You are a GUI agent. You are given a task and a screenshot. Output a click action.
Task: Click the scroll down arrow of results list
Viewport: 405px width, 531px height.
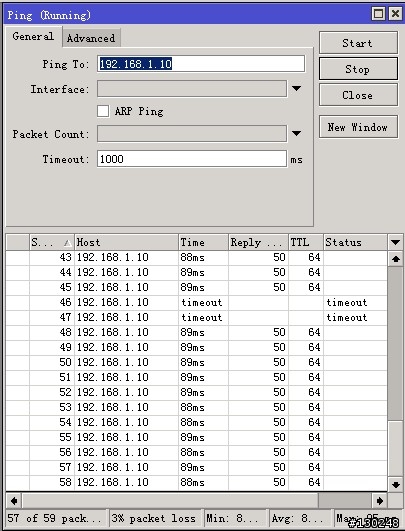(x=395, y=484)
